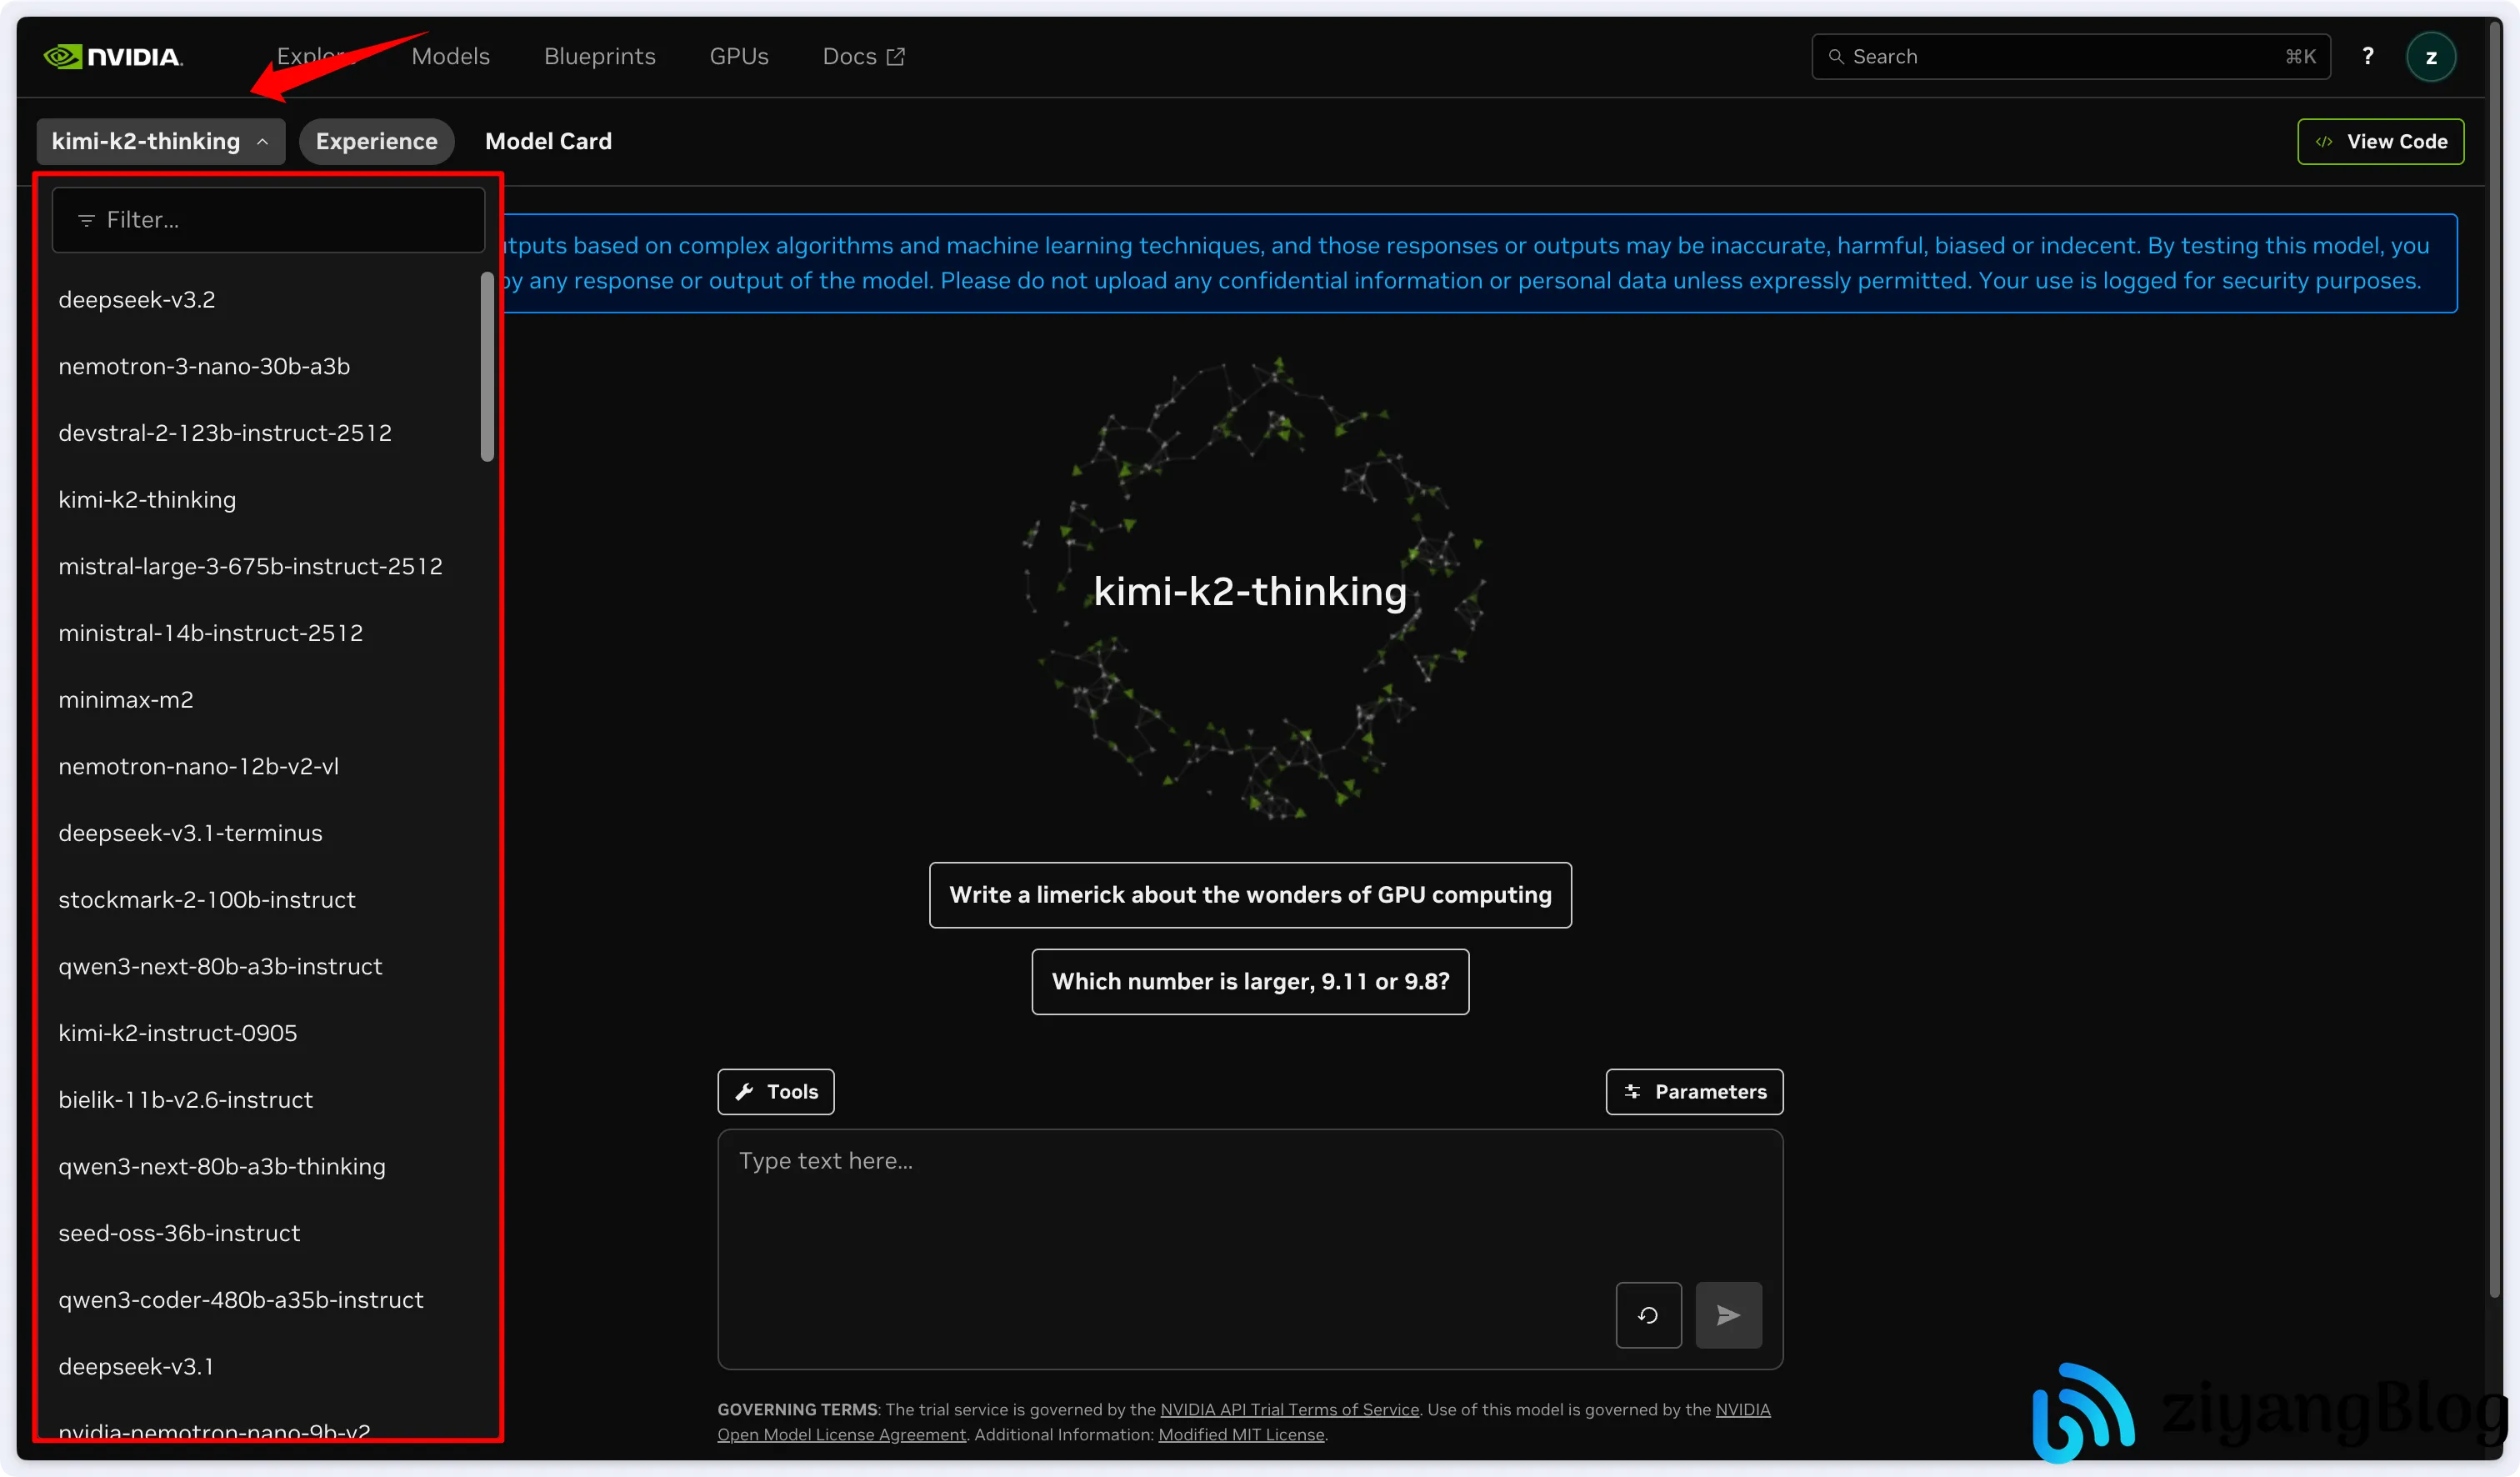Open user avatar z menu
This screenshot has height=1477, width=2520.
pos(2430,57)
